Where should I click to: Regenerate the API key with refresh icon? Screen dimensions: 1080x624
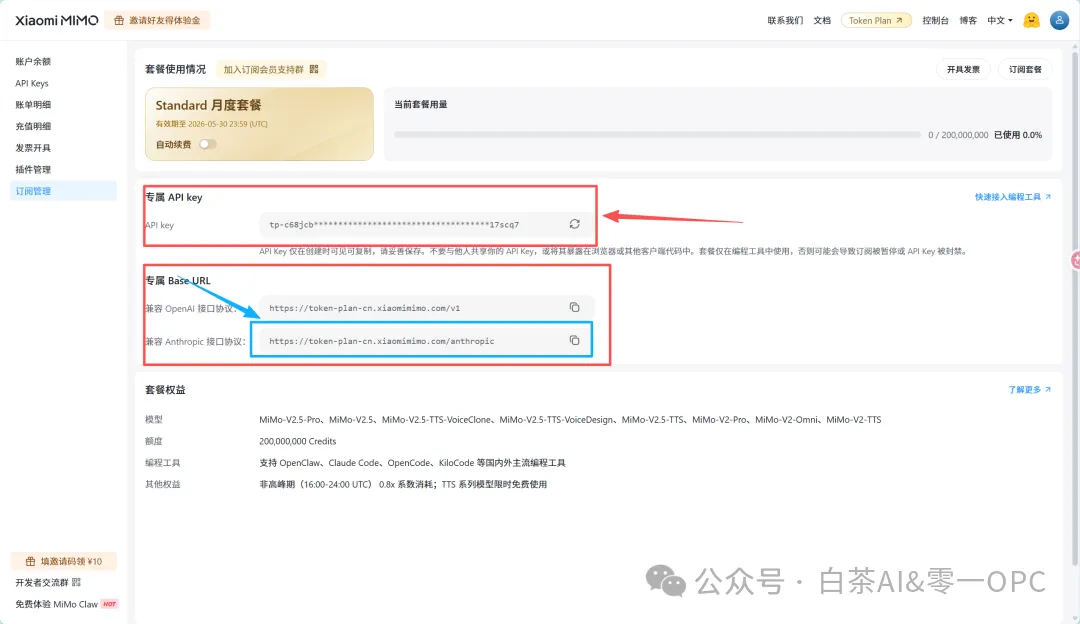[574, 224]
